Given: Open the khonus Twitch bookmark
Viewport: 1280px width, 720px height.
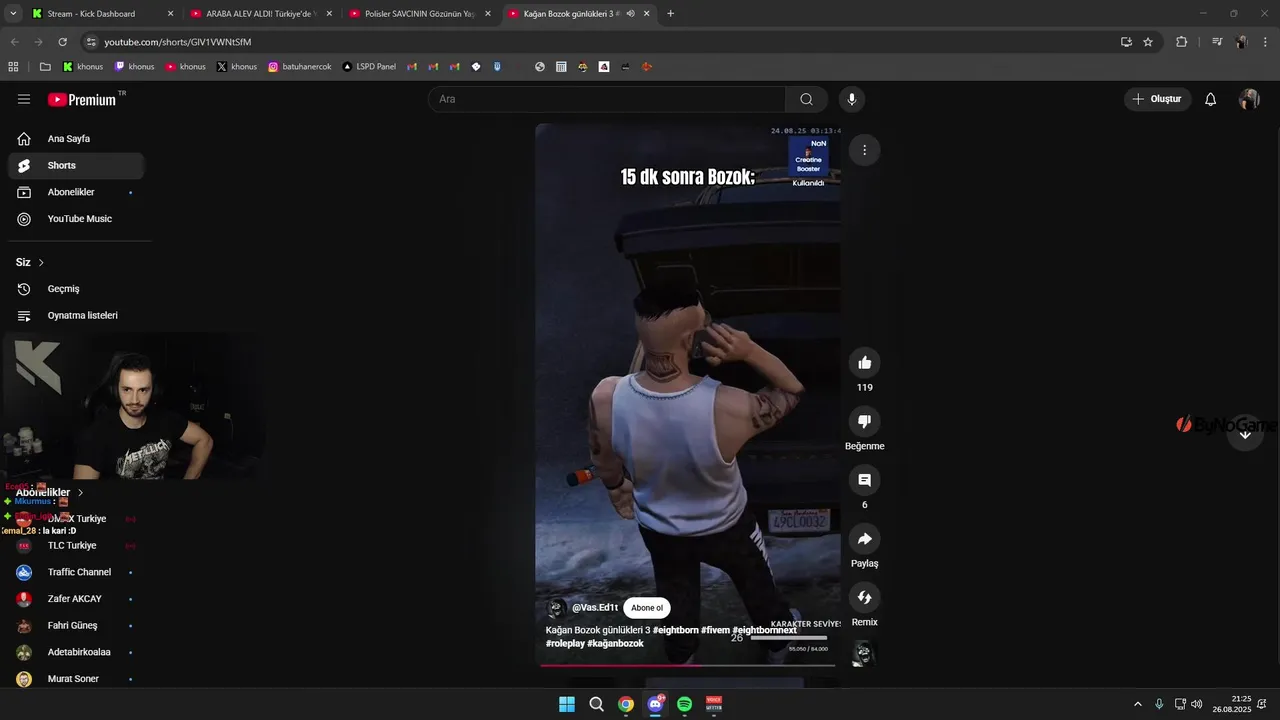Looking at the screenshot, I should click(x=135, y=67).
